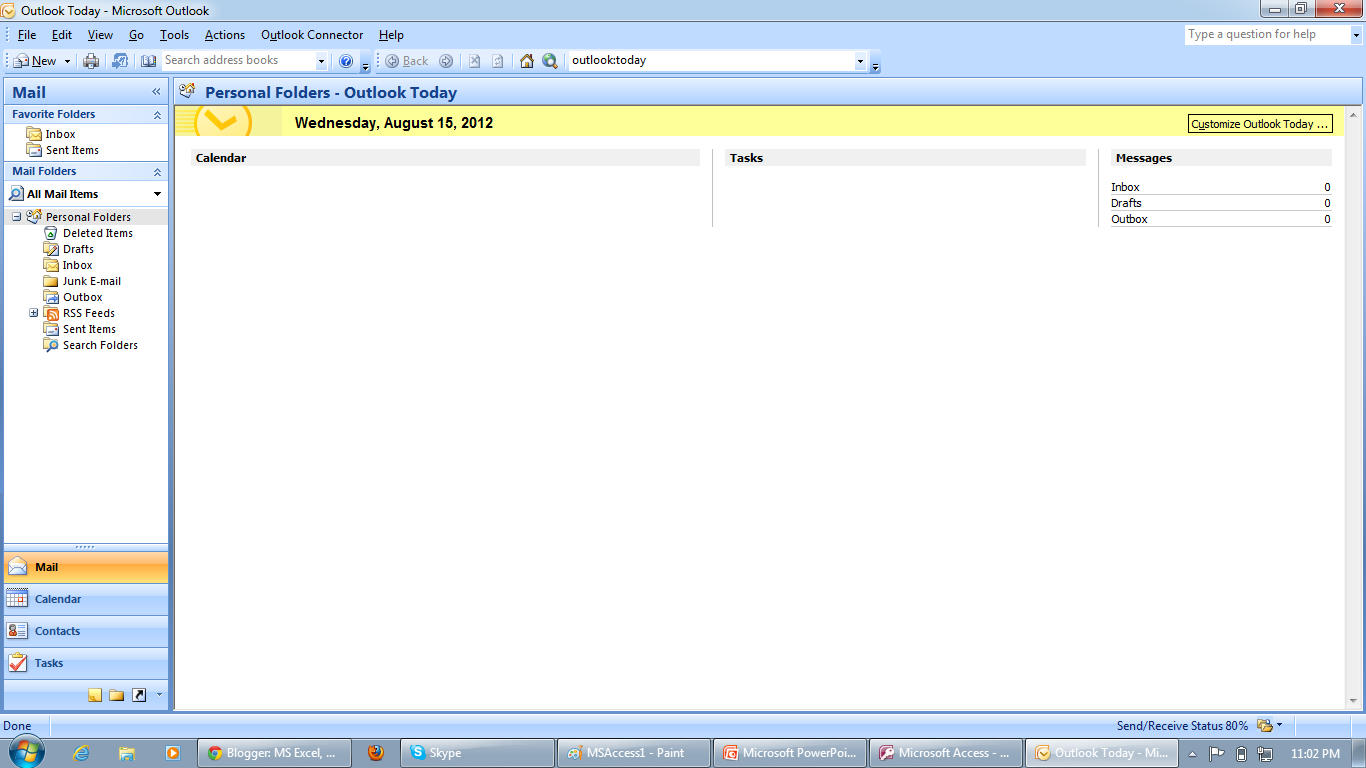Viewport: 1366px width, 768px height.
Task: Open the New item dropdown arrow
Action: pos(66,61)
